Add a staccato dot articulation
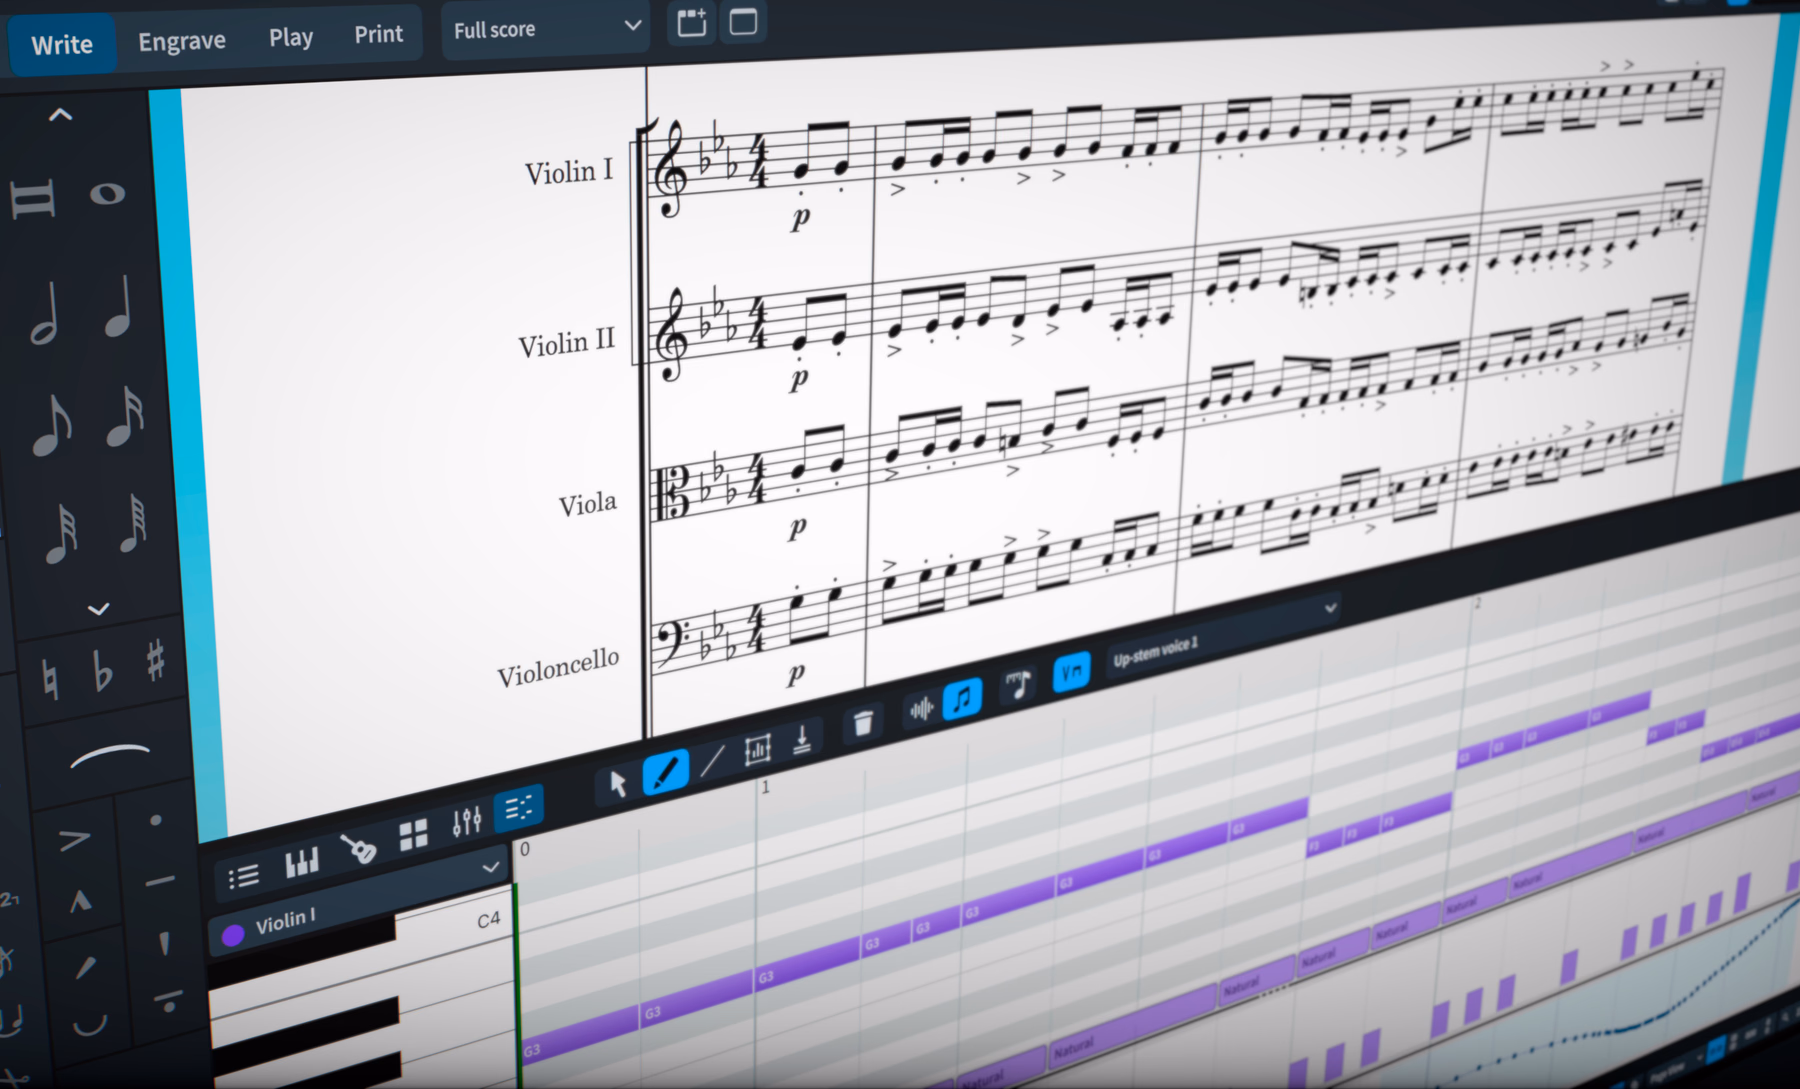Image resolution: width=1800 pixels, height=1089 pixels. point(155,820)
